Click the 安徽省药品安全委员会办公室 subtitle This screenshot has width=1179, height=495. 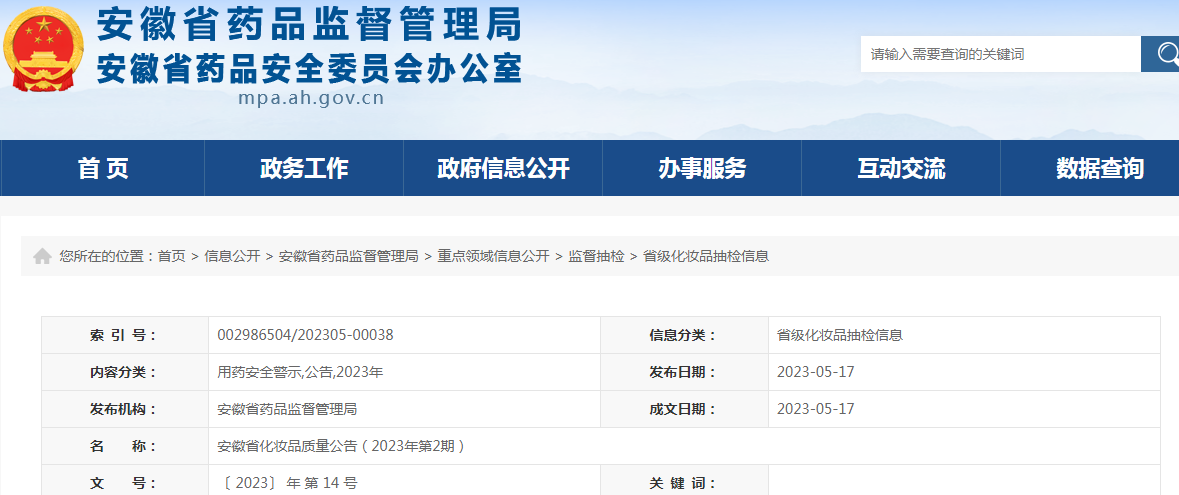tap(309, 70)
